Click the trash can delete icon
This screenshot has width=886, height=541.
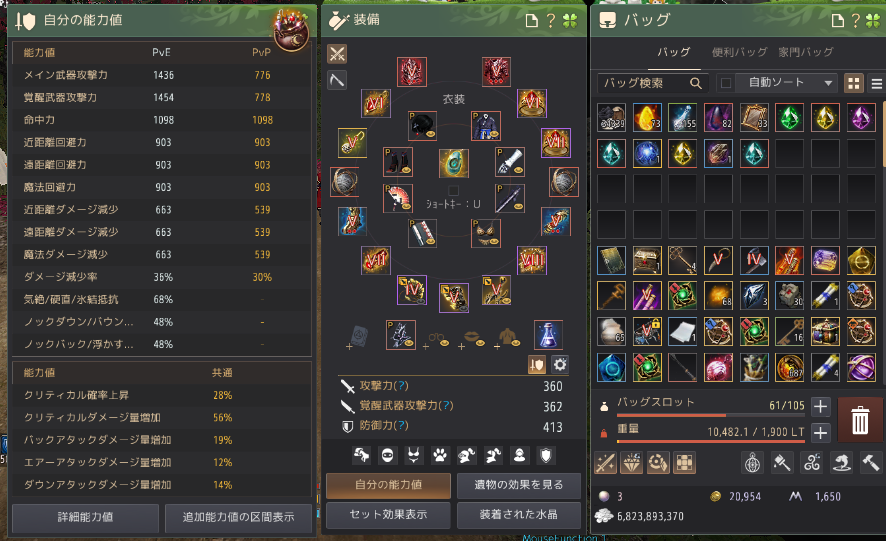coord(860,419)
